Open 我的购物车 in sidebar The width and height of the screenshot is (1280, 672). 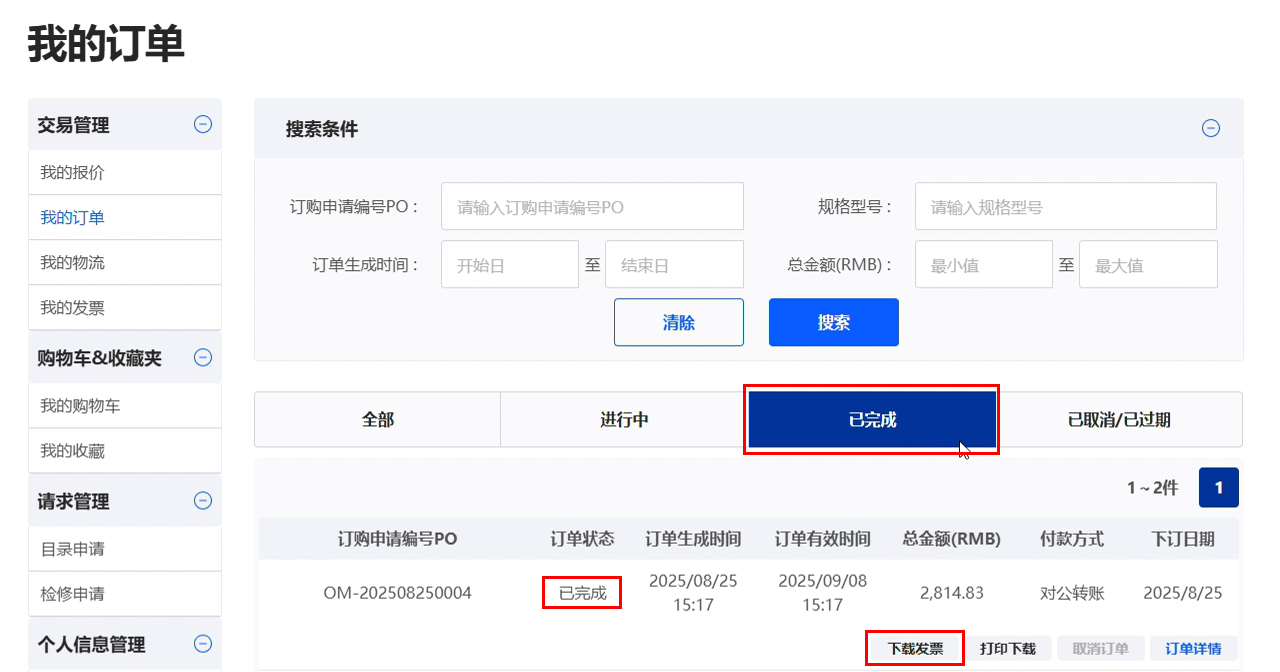[80, 406]
